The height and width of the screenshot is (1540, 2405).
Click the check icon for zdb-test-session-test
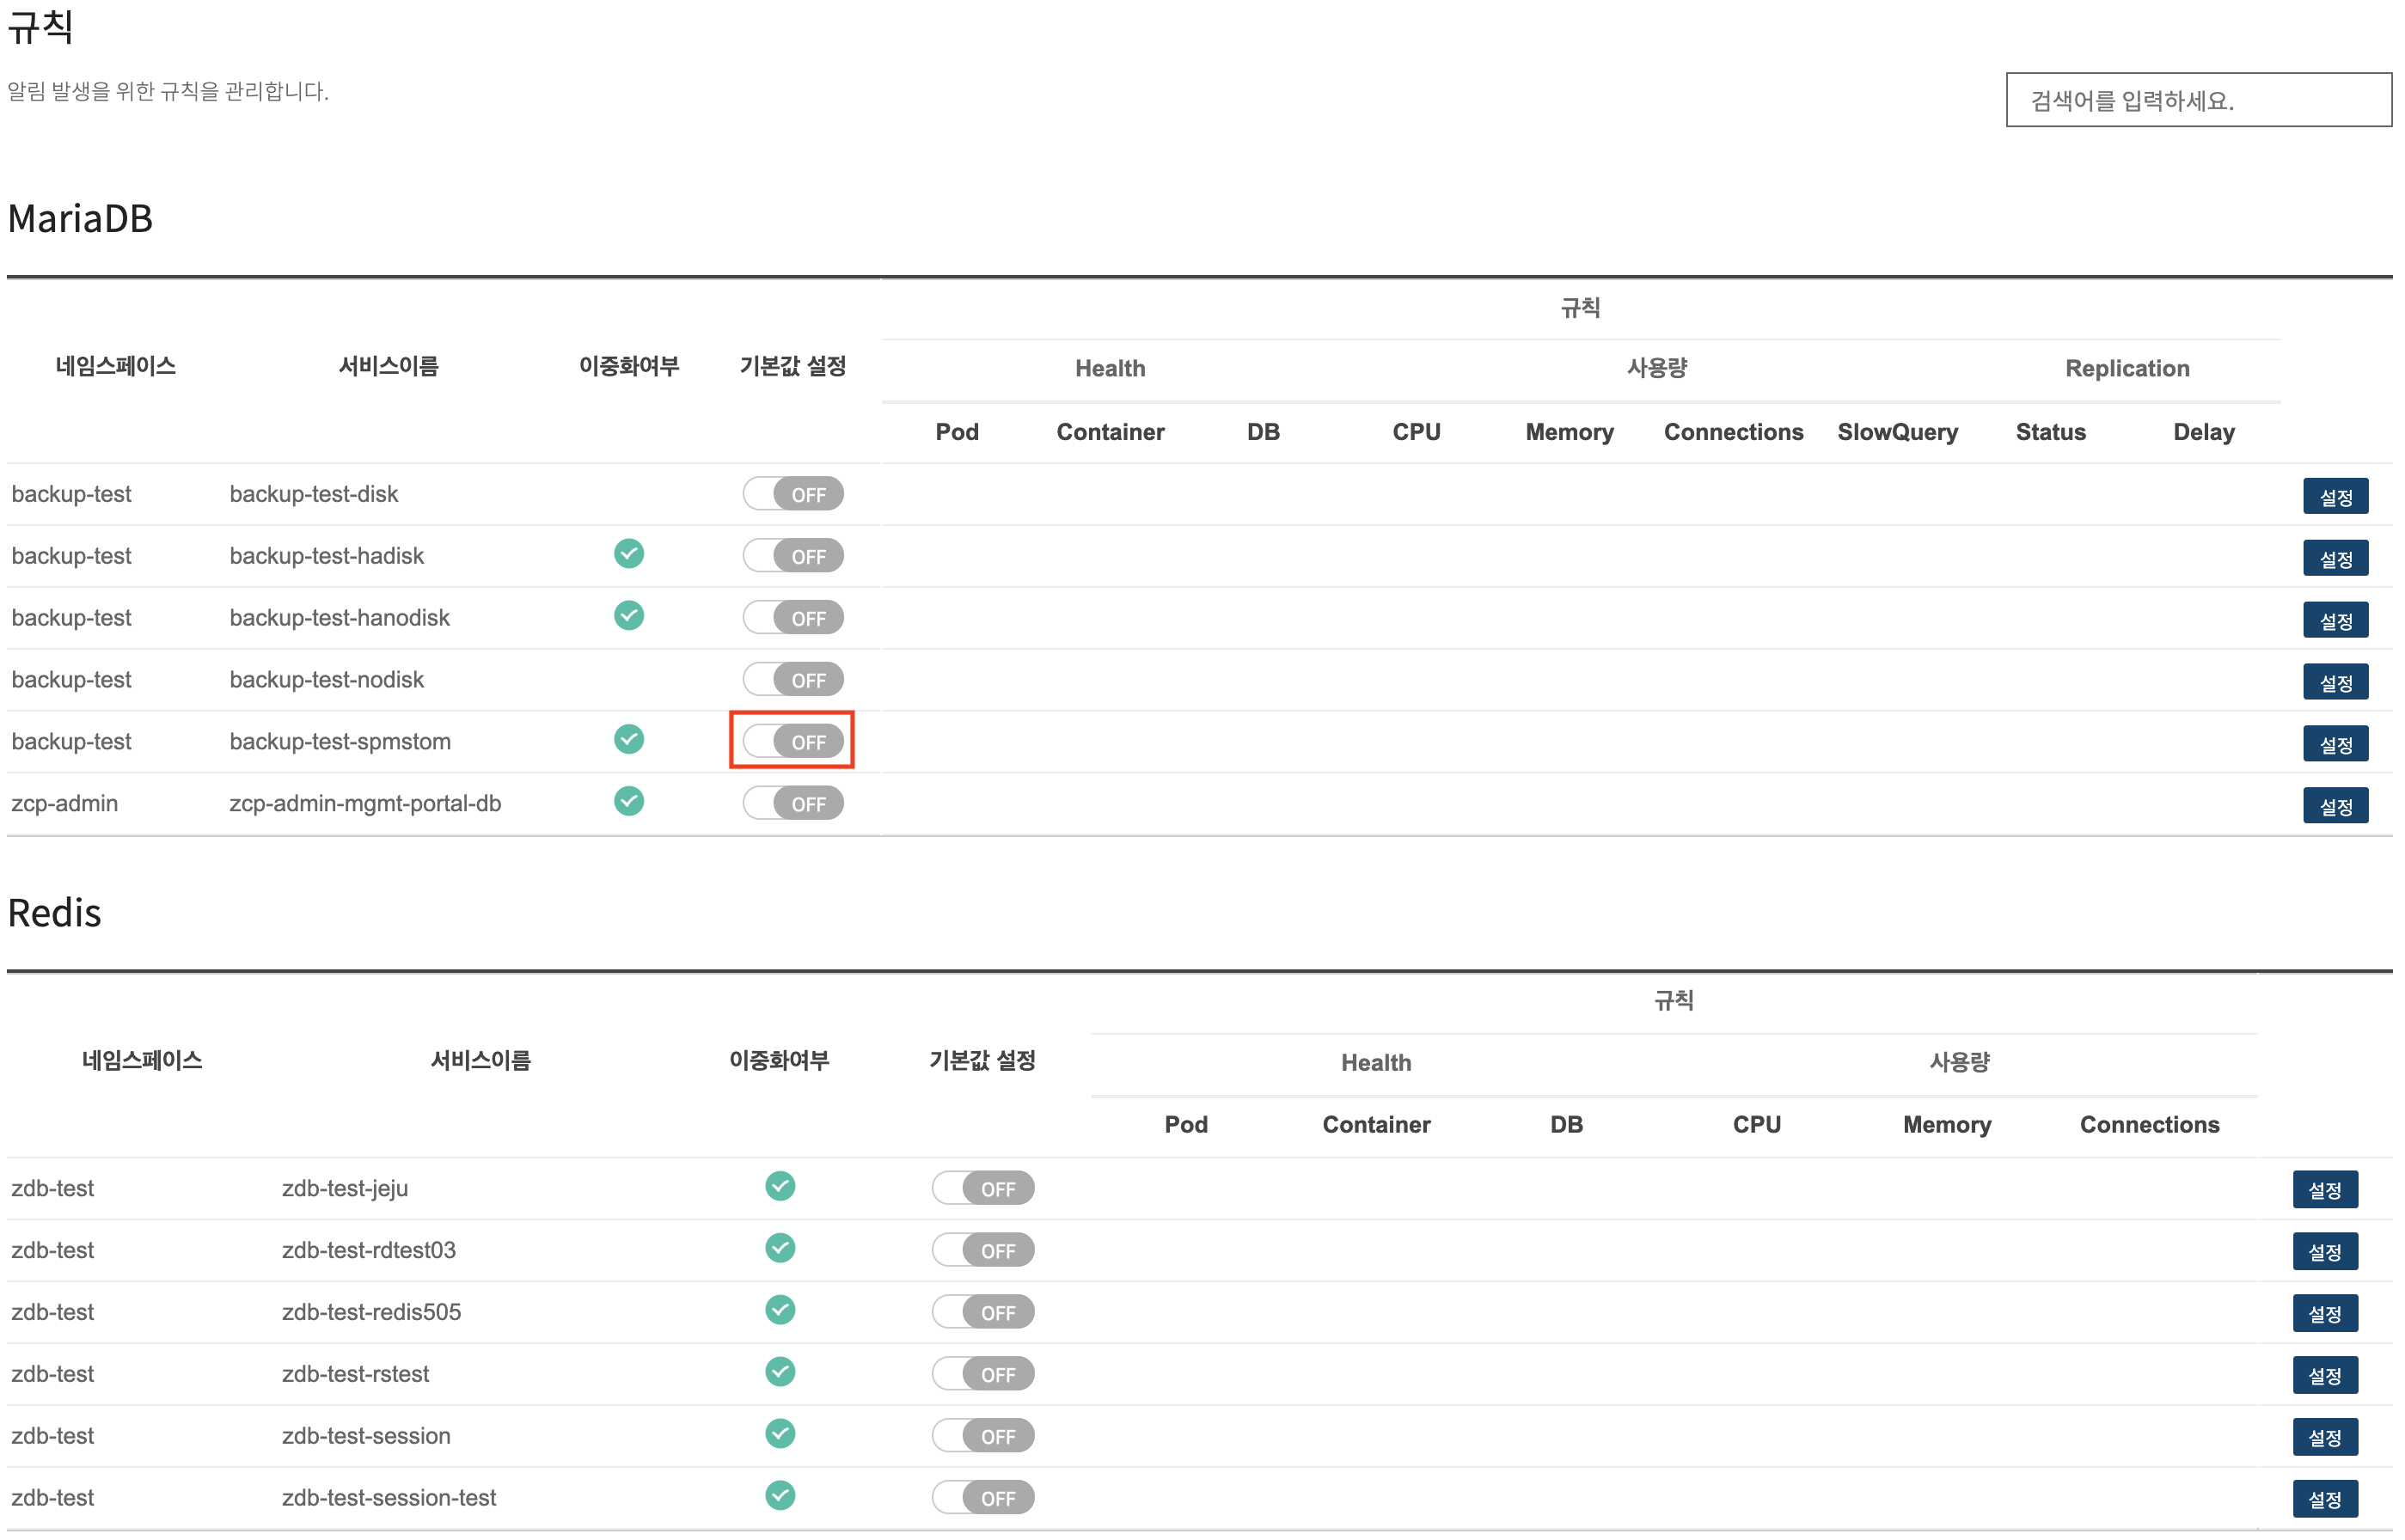[x=780, y=1496]
